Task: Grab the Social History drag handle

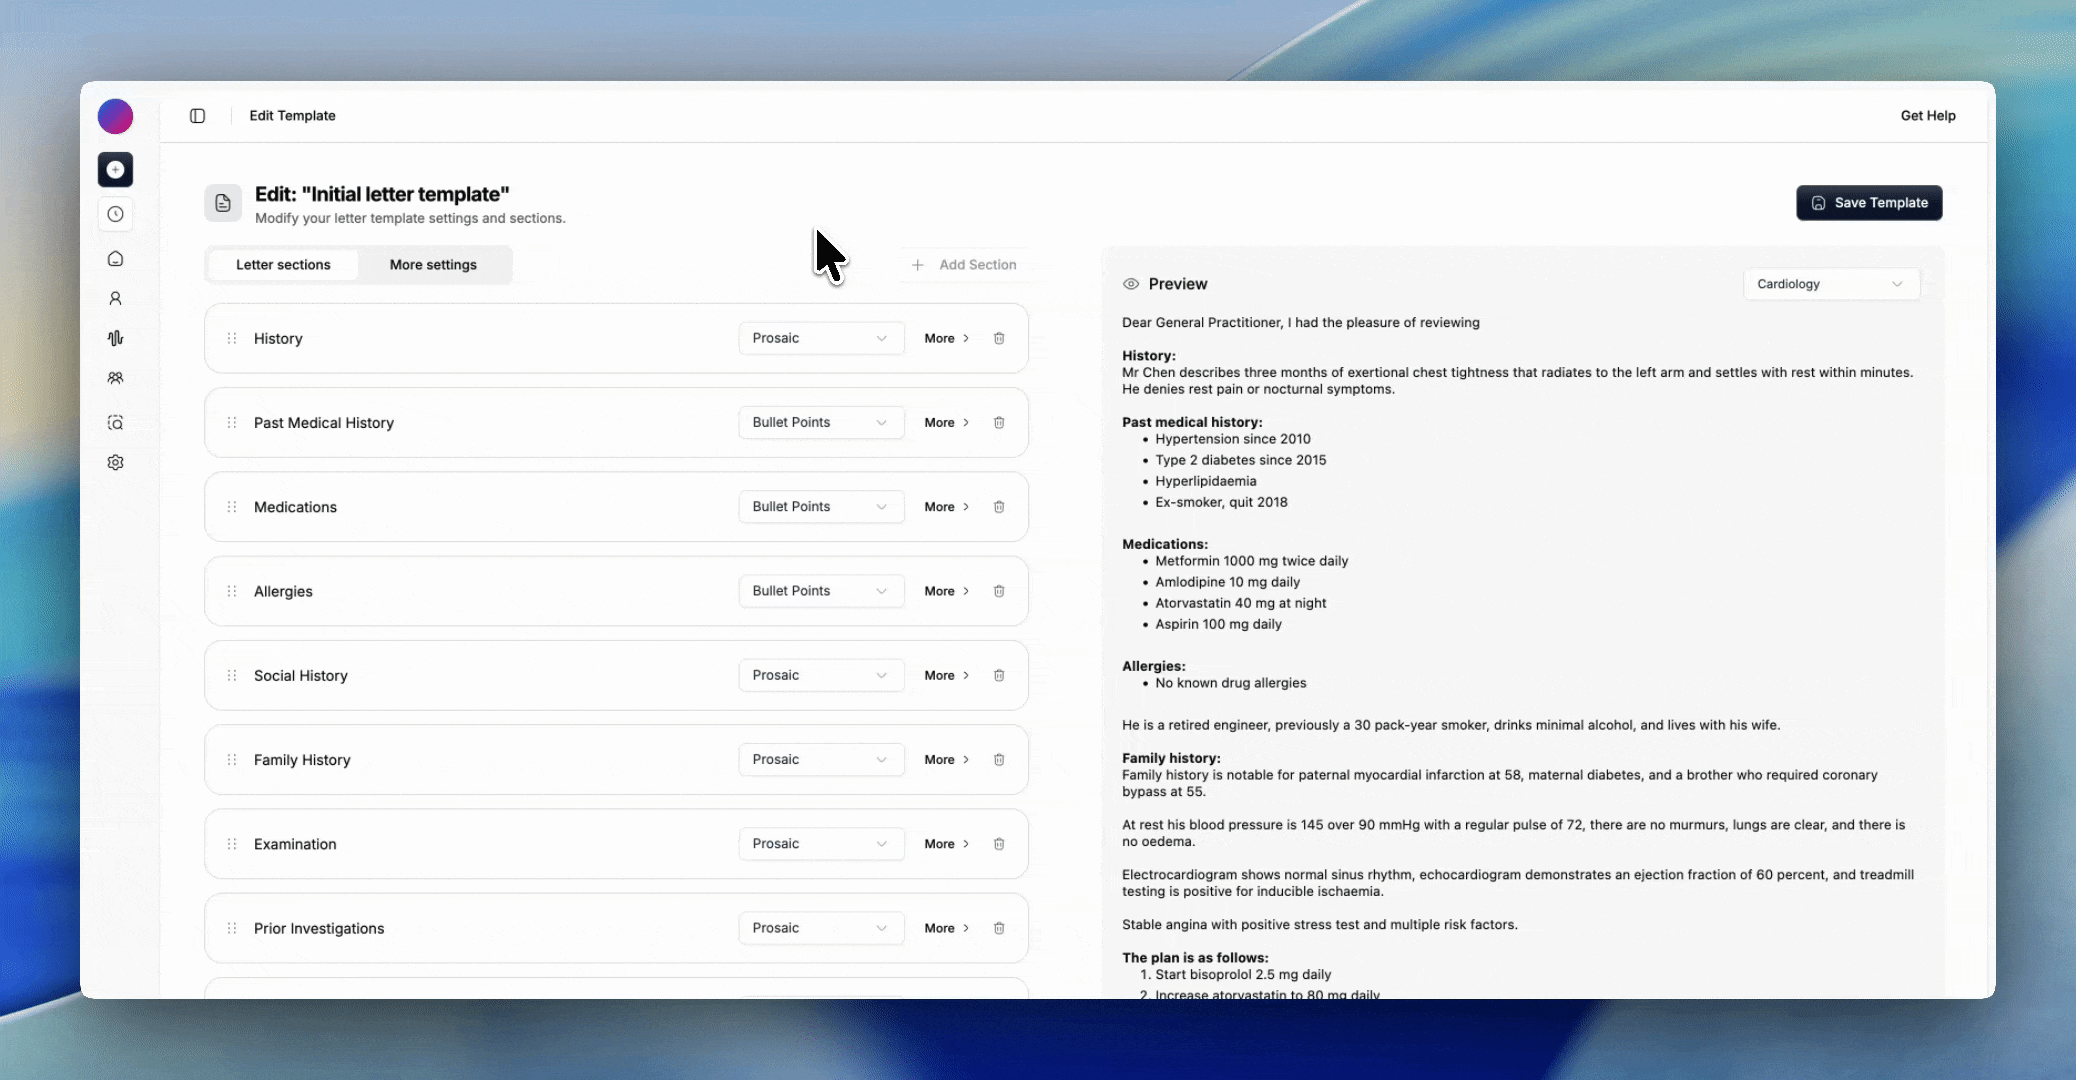Action: (x=232, y=675)
